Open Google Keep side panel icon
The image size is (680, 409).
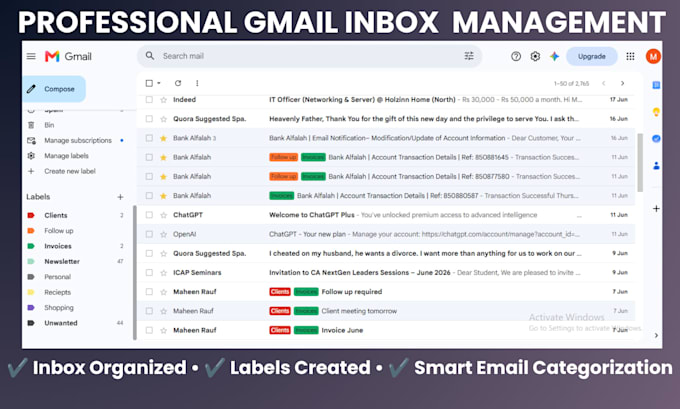(656, 112)
